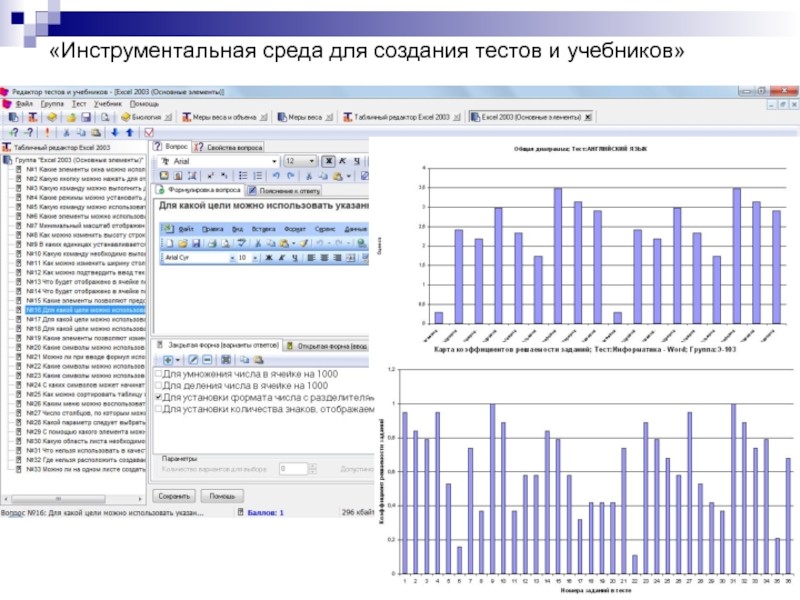Open the Arial font name dropdown
Viewport: 800px width, 600px height.
pyautogui.click(x=274, y=161)
